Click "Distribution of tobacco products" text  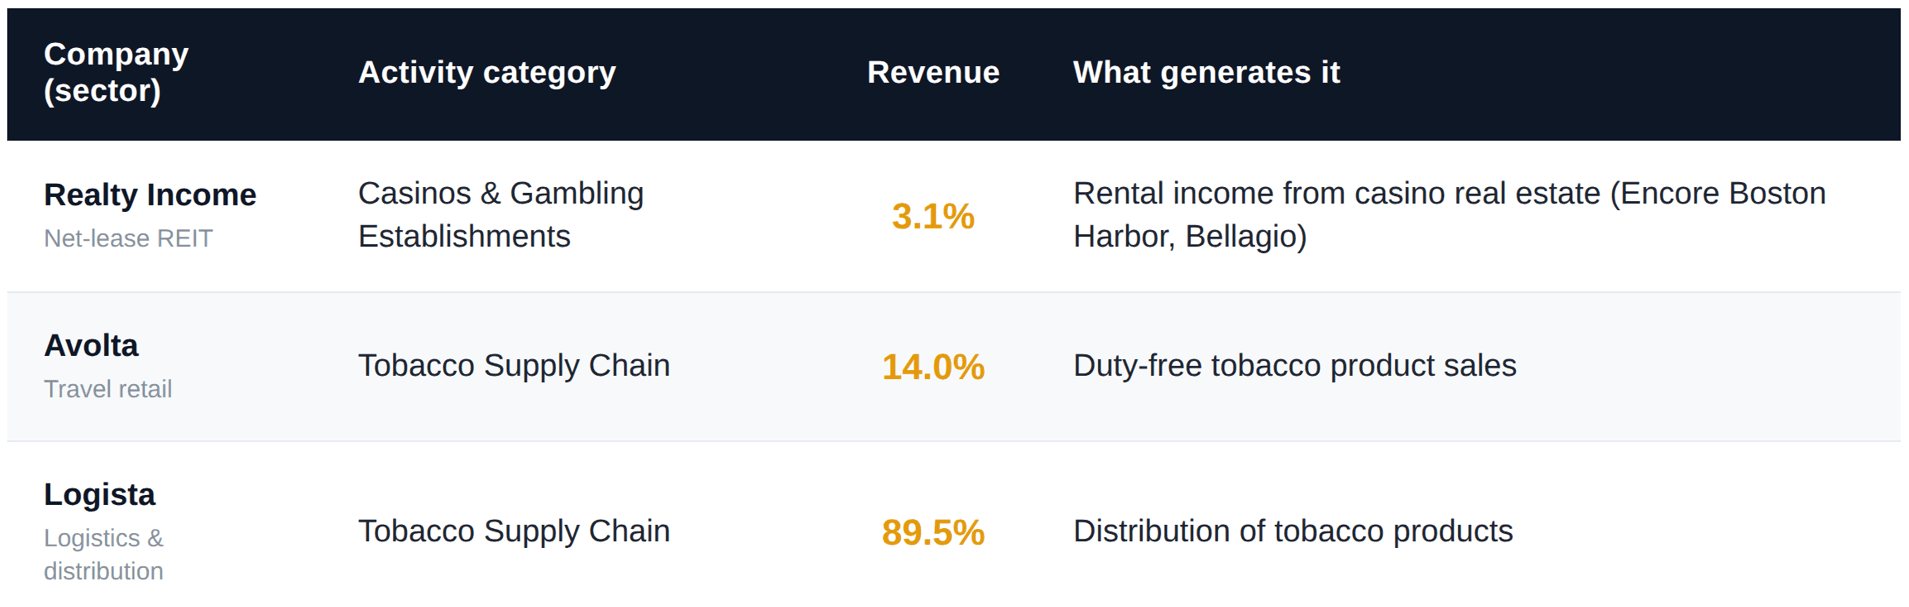[x=1293, y=531]
